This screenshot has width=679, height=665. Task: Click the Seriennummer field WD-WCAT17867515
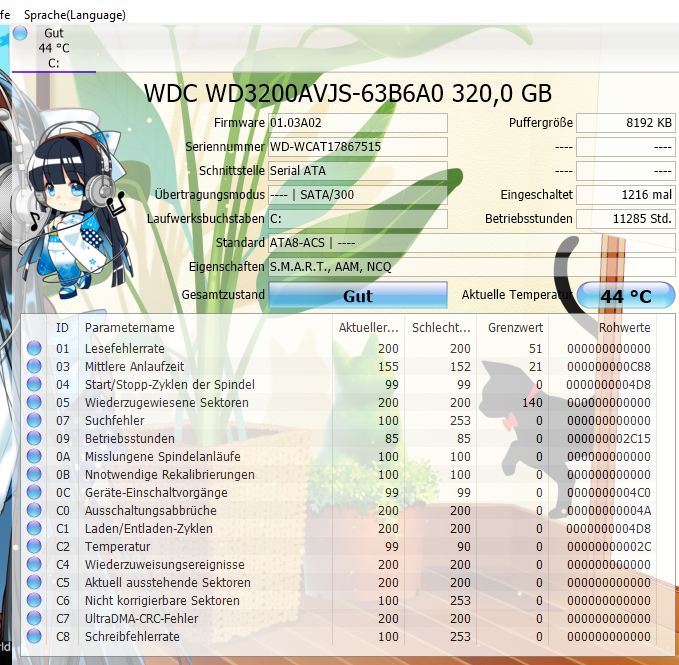(358, 147)
